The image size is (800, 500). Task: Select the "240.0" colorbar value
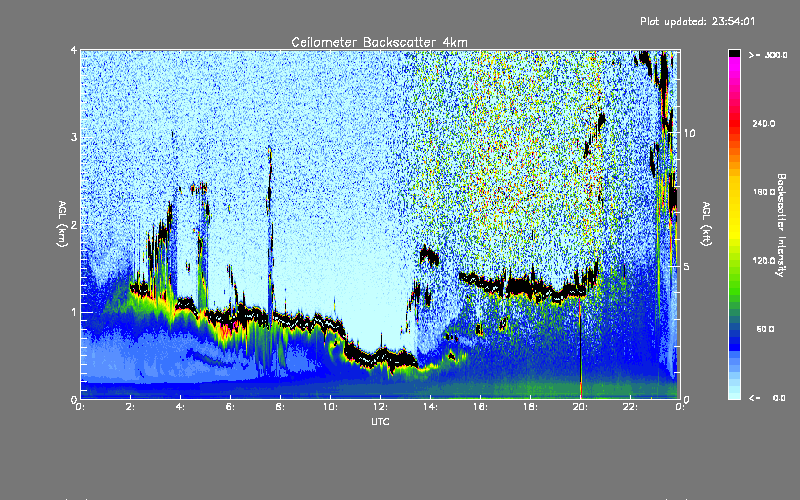click(764, 123)
